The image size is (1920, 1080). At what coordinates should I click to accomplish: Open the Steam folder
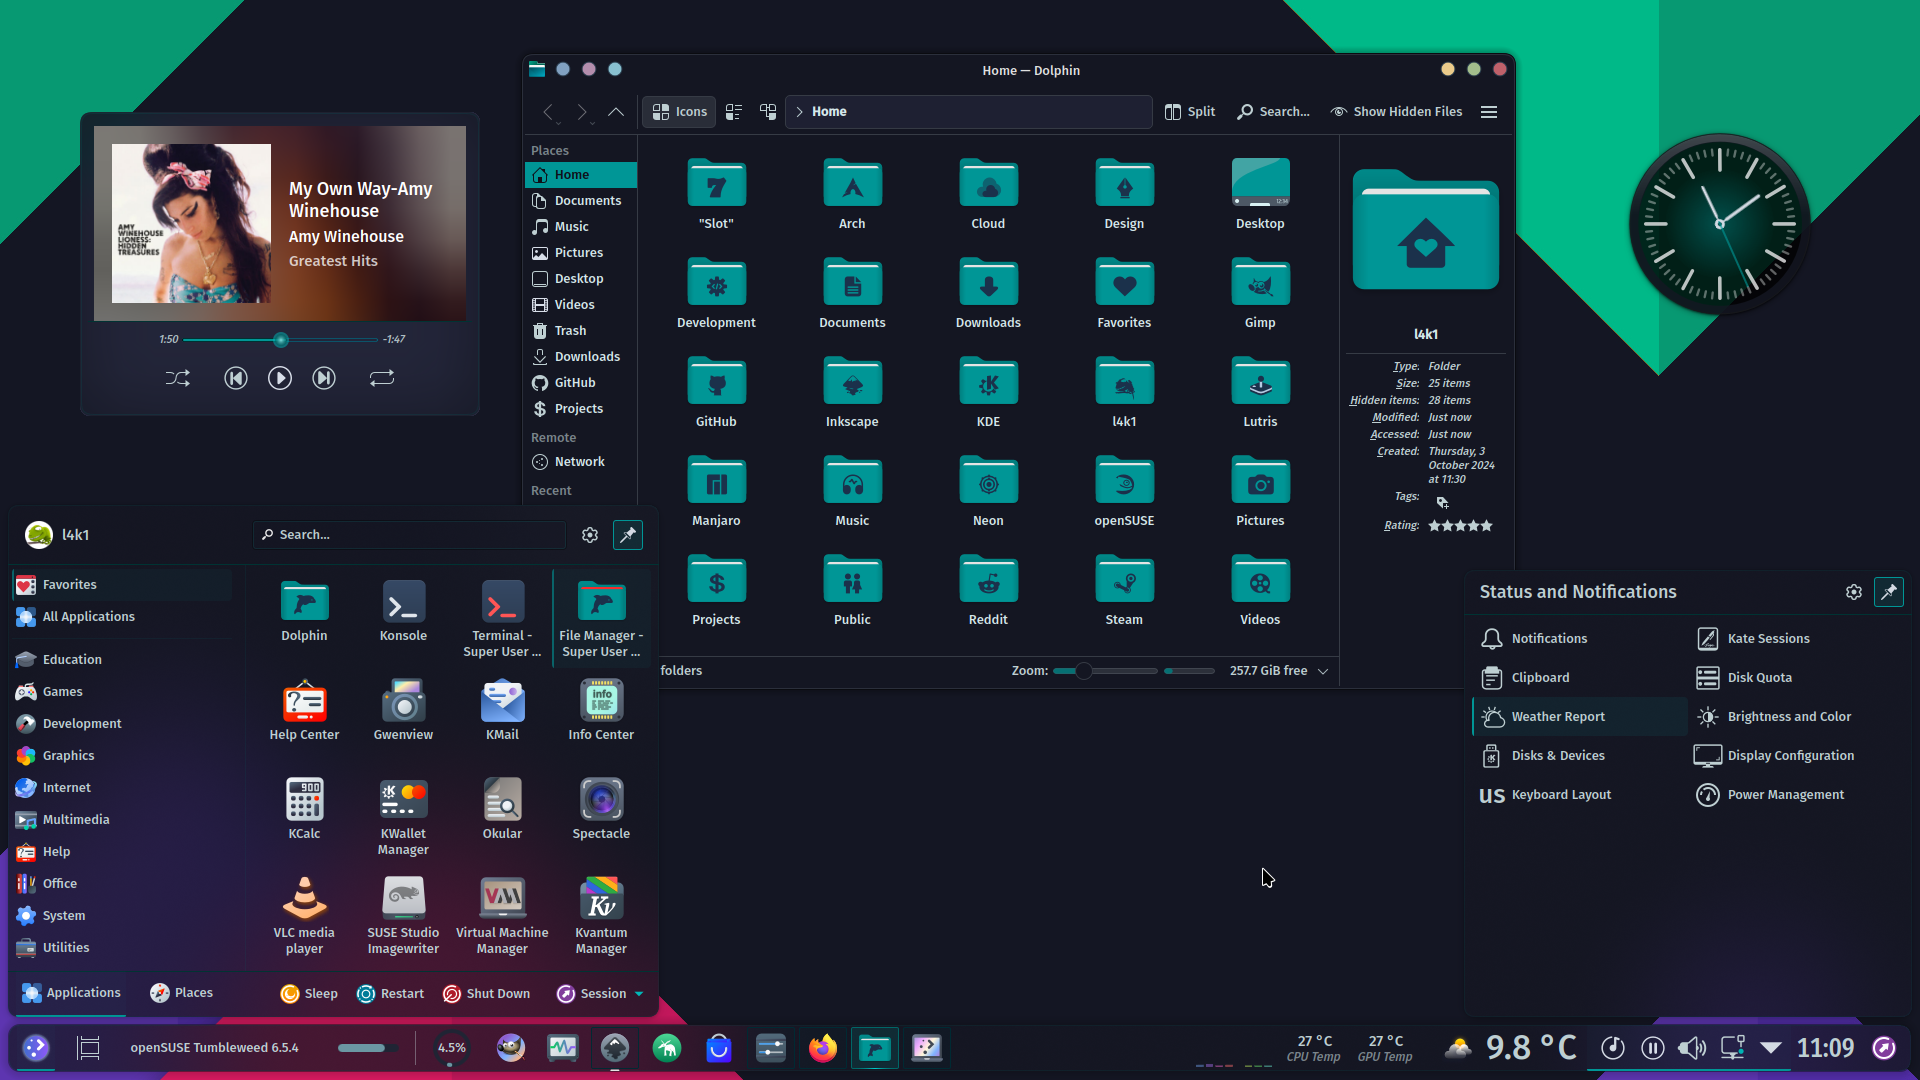[1124, 591]
